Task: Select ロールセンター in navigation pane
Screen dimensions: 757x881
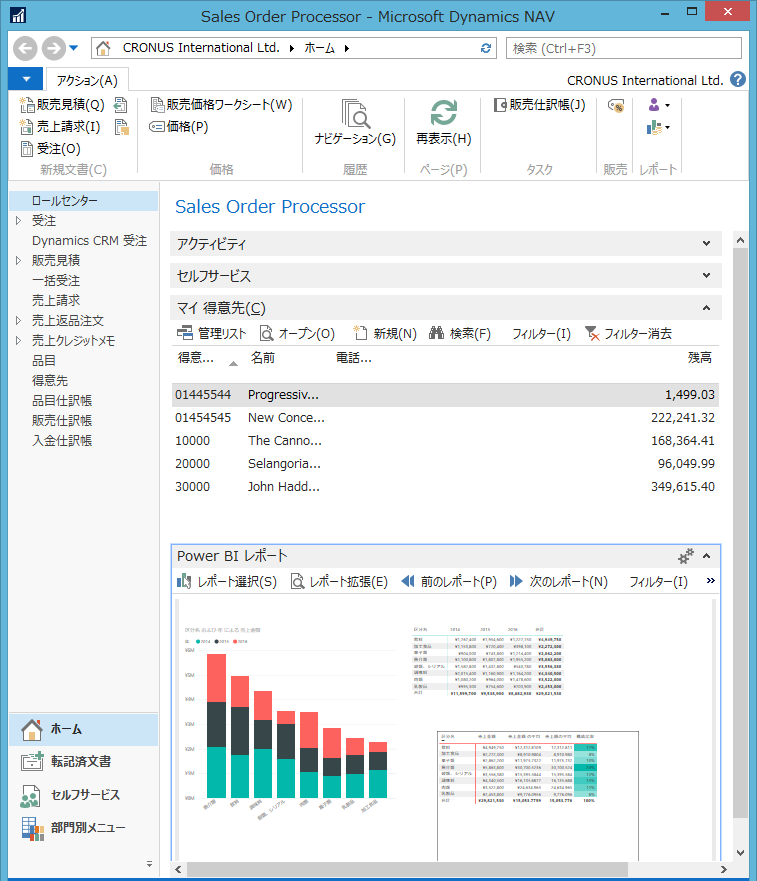Action: (x=84, y=201)
